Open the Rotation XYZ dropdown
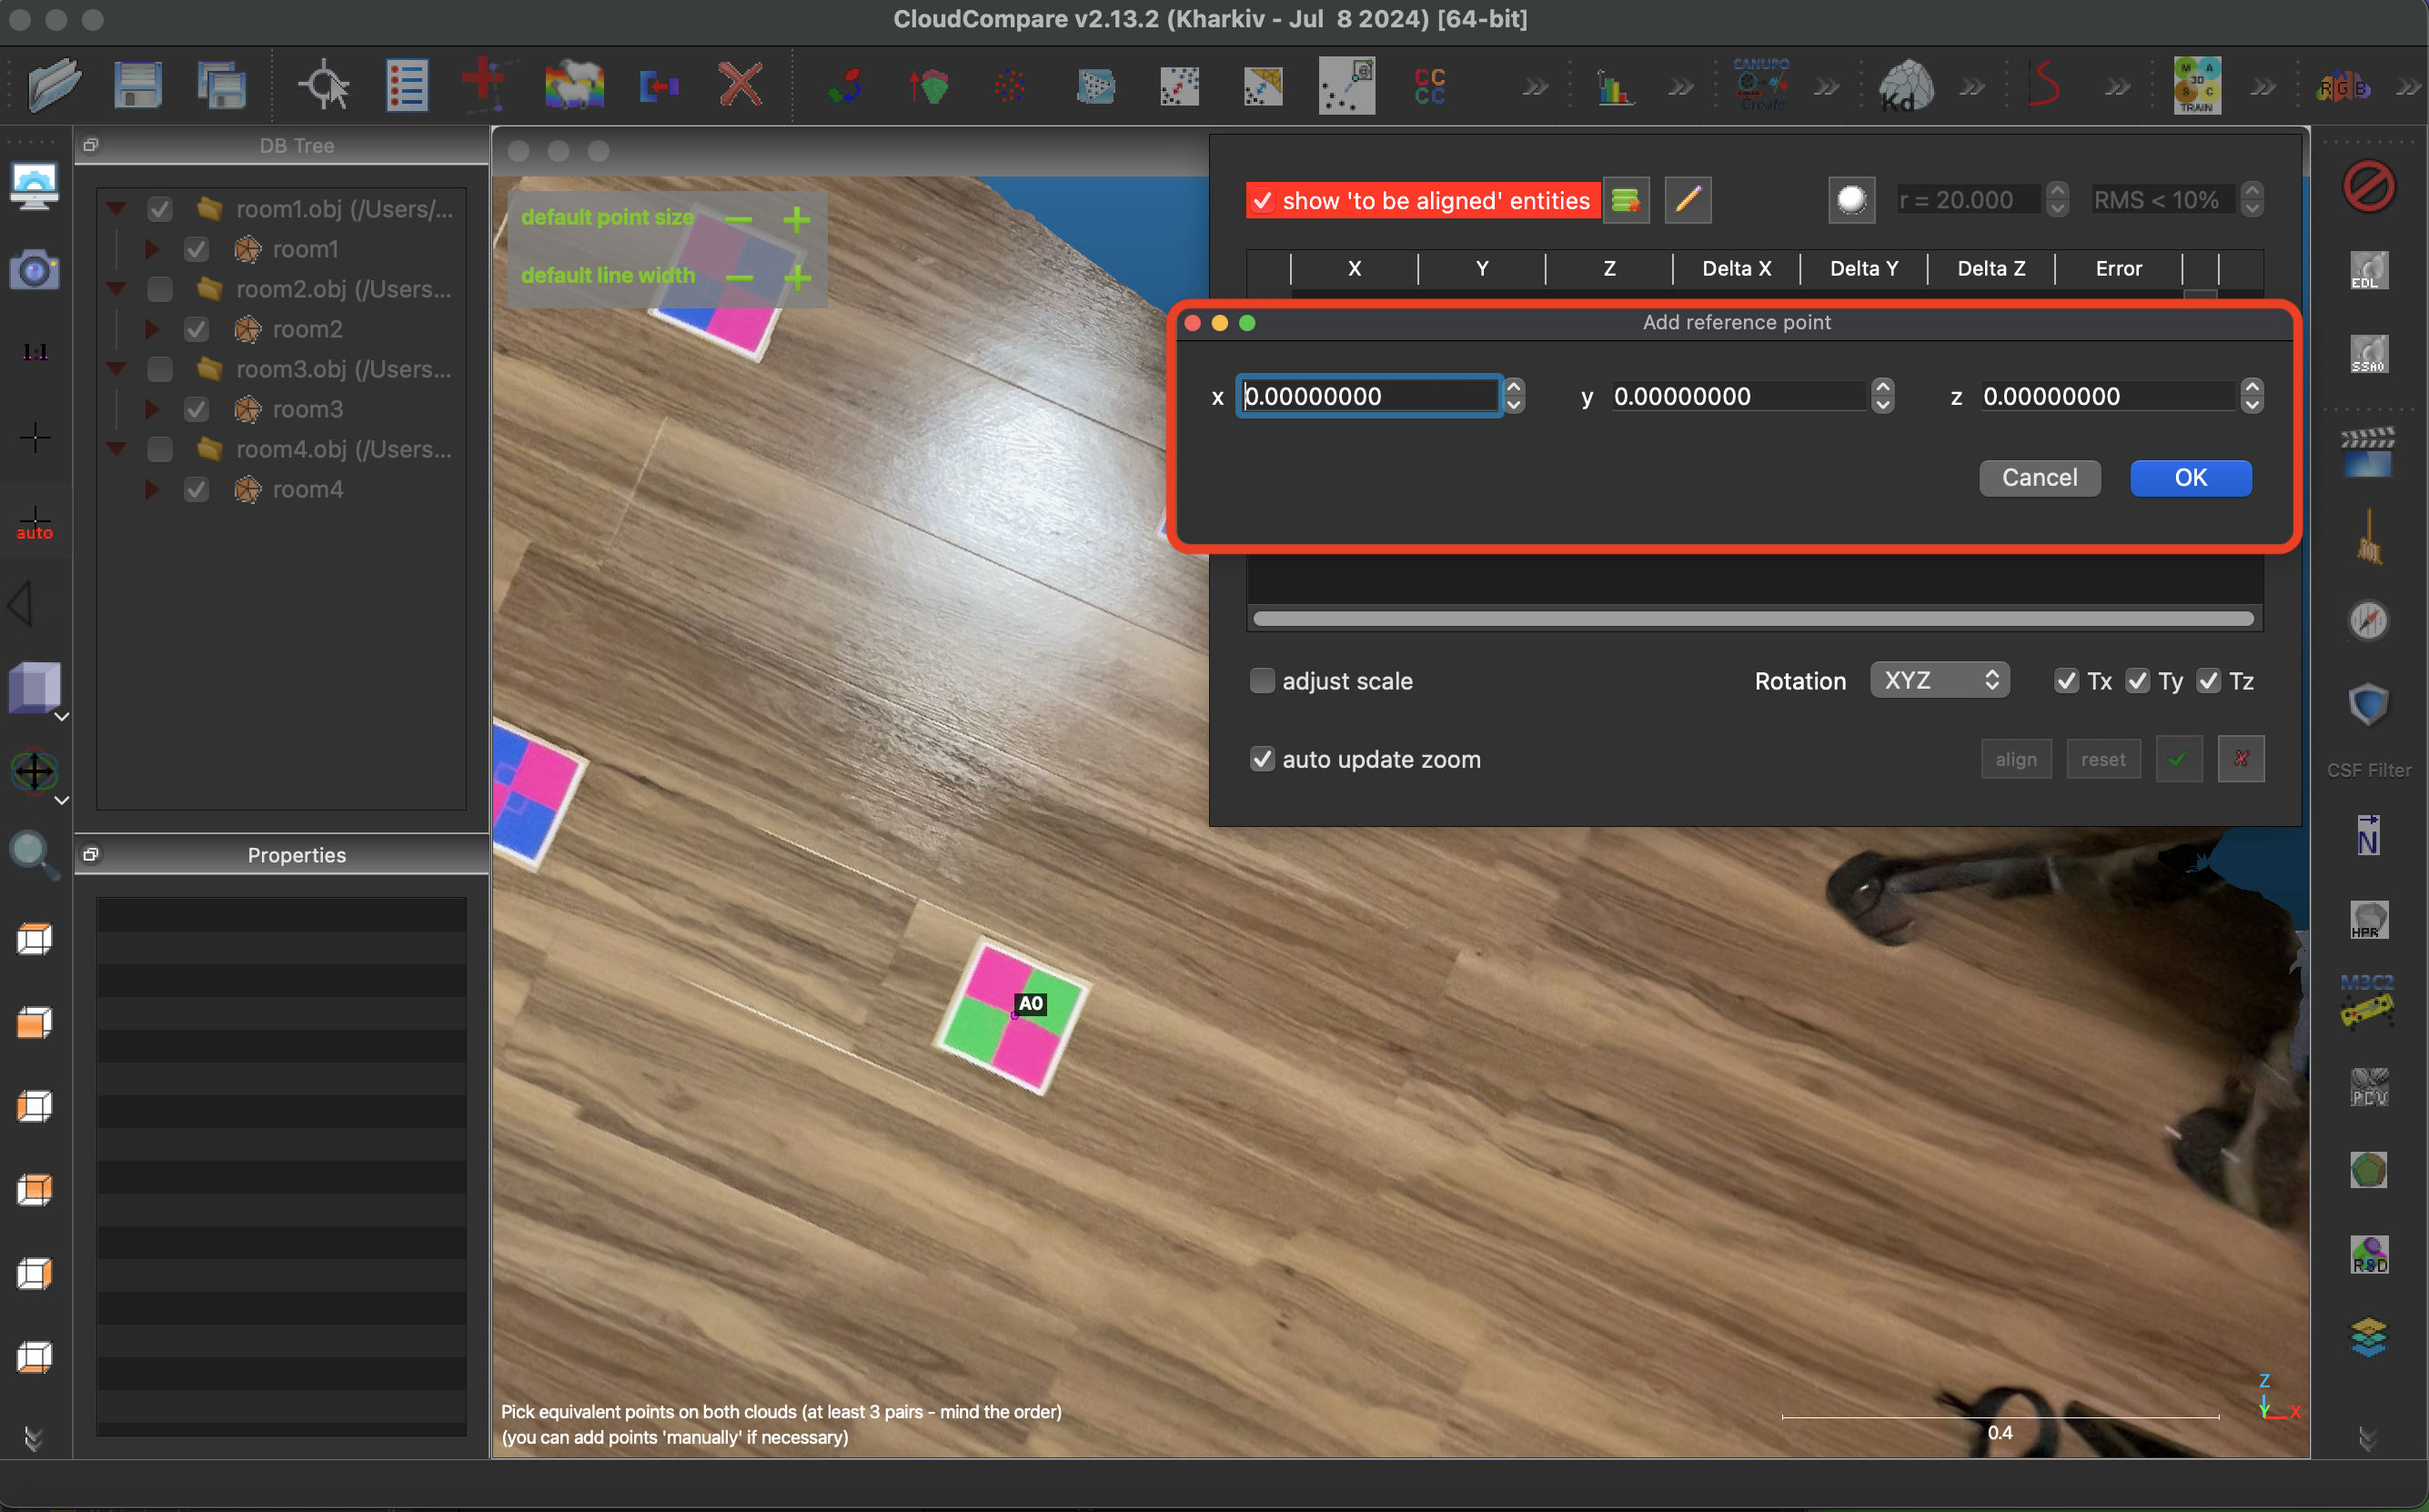This screenshot has height=1512, width=2429. 1939,681
